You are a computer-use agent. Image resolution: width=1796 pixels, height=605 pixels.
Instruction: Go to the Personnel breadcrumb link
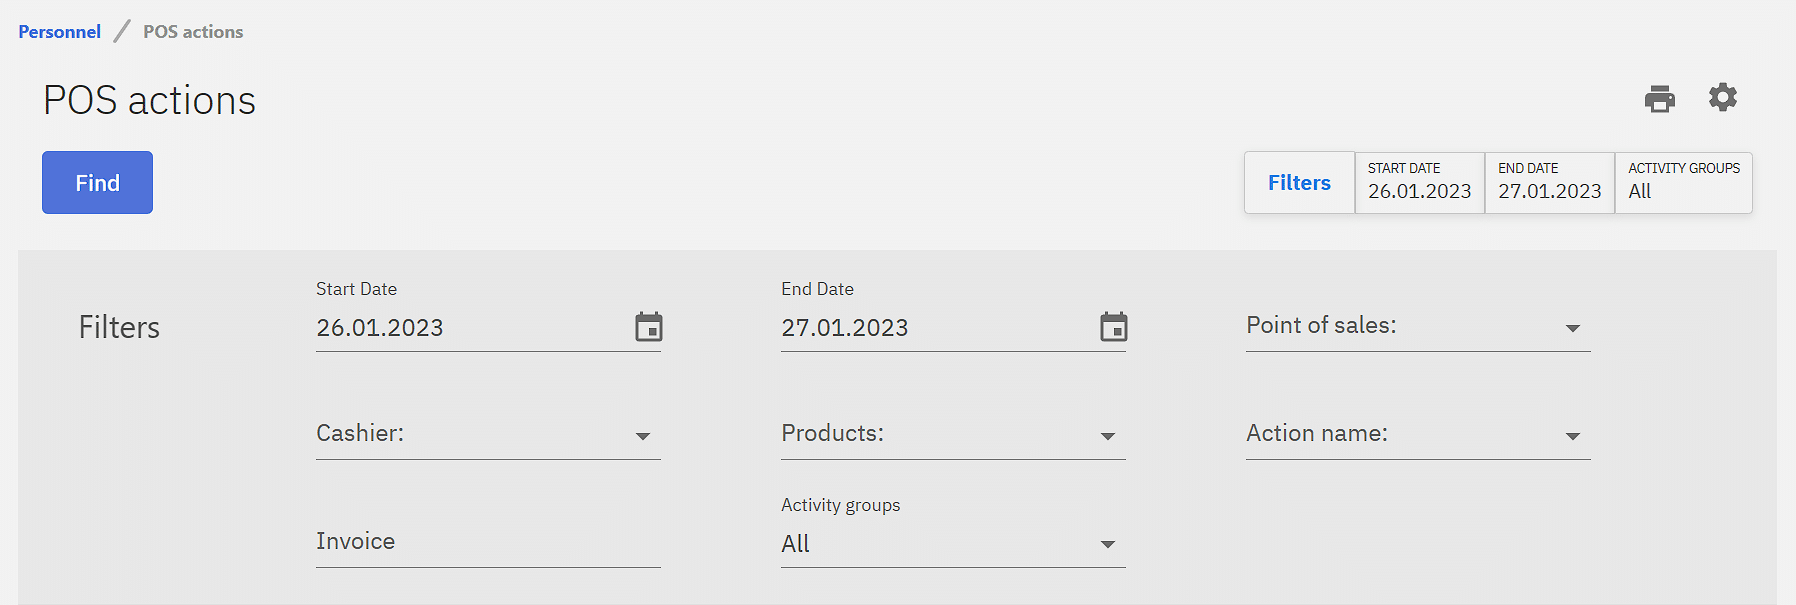pos(60,32)
